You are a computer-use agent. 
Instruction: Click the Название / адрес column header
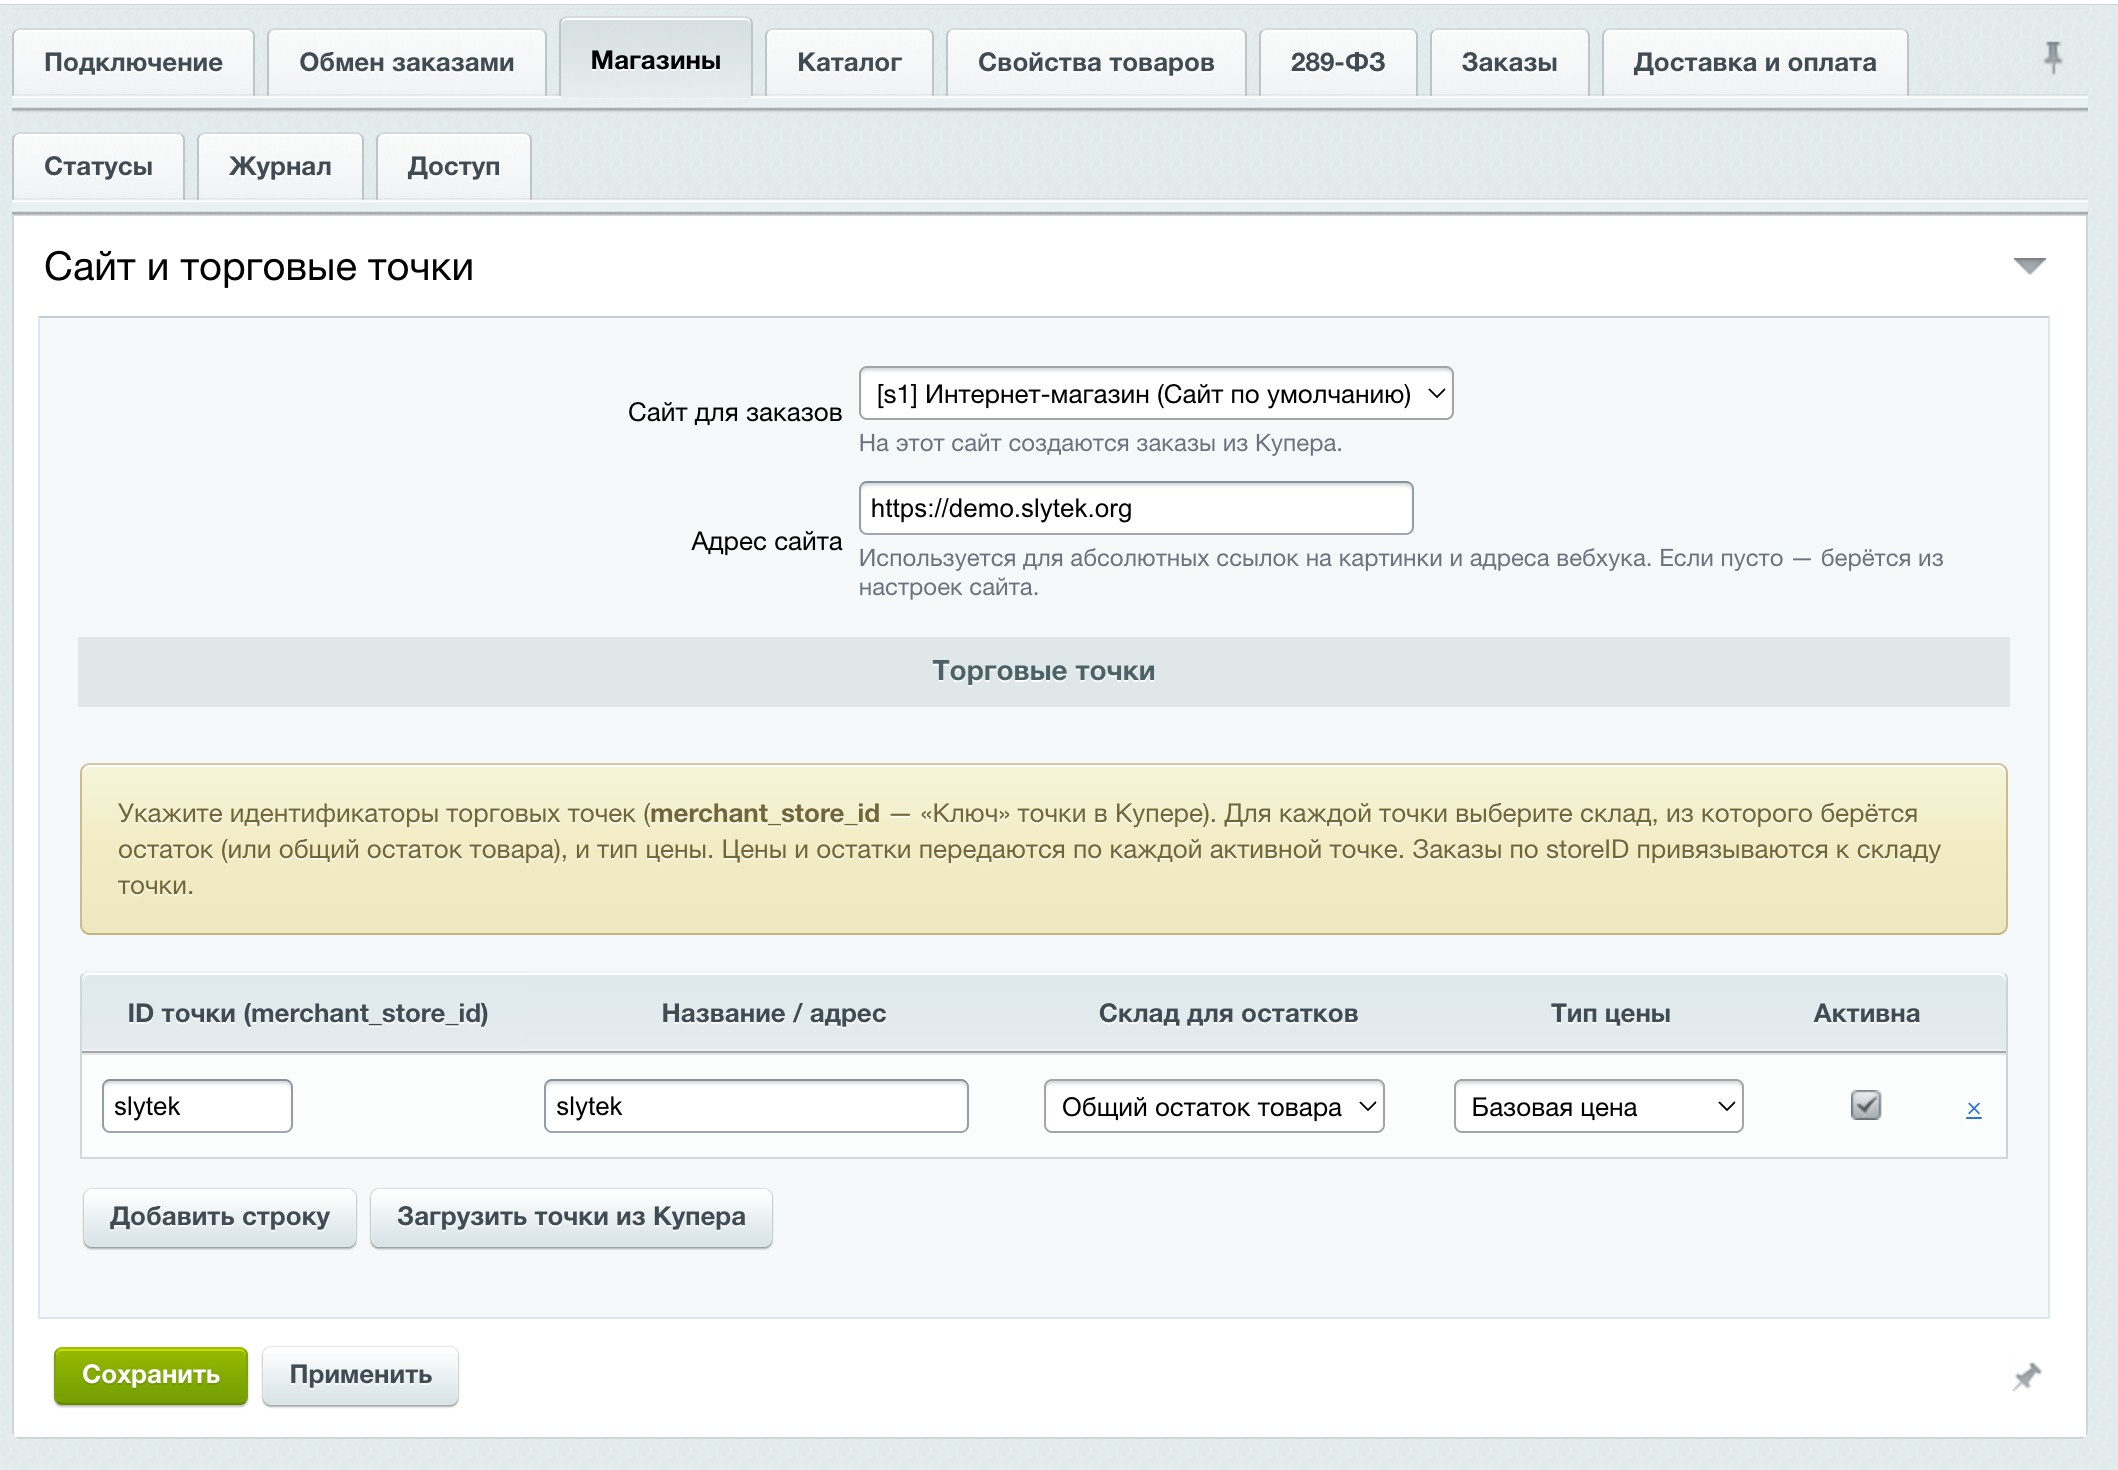[x=774, y=1013]
